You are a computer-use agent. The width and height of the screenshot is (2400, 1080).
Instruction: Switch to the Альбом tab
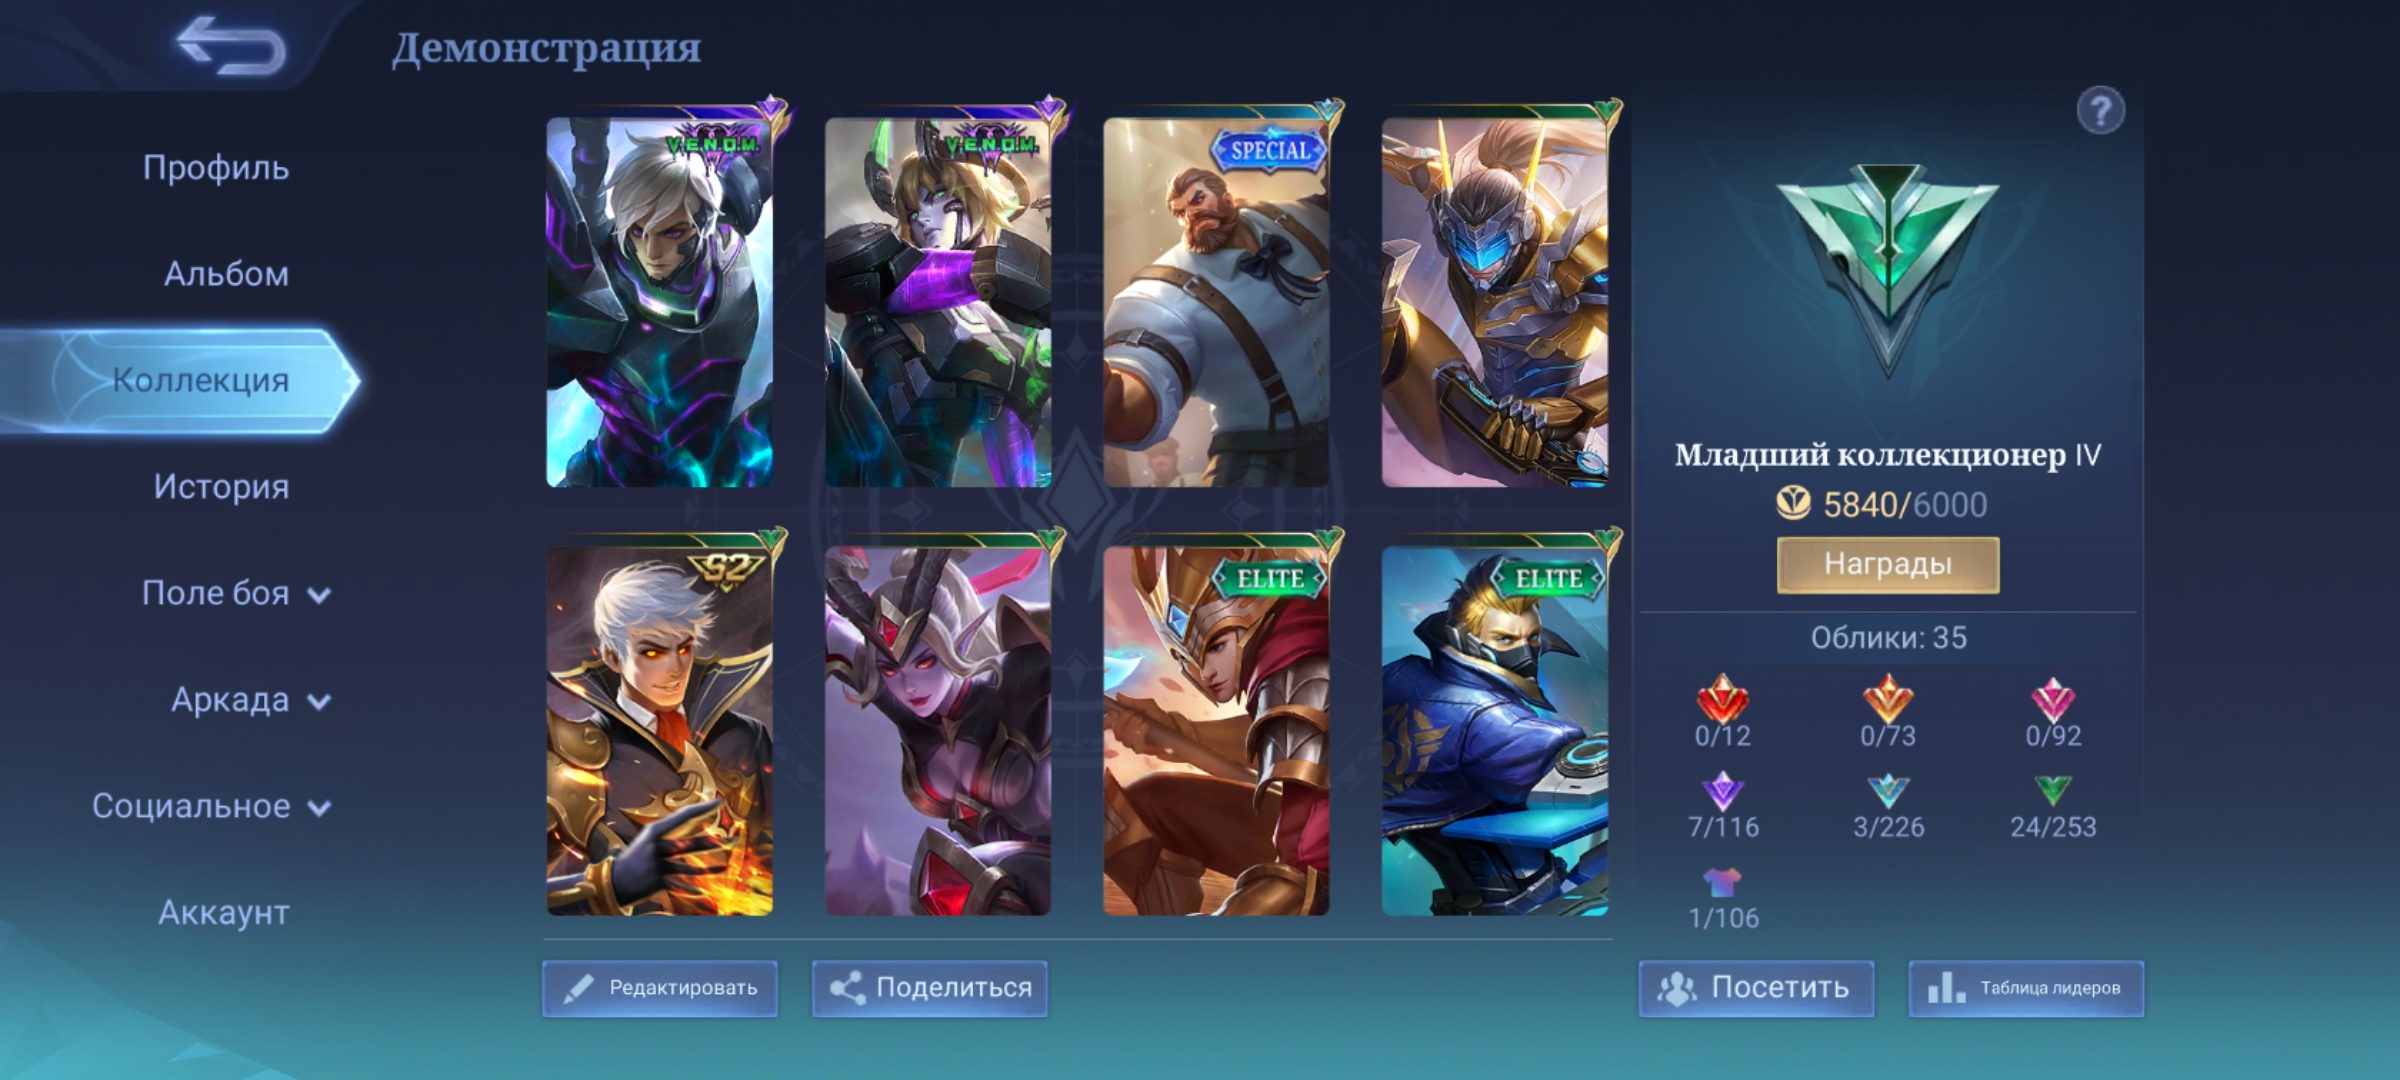click(x=226, y=274)
